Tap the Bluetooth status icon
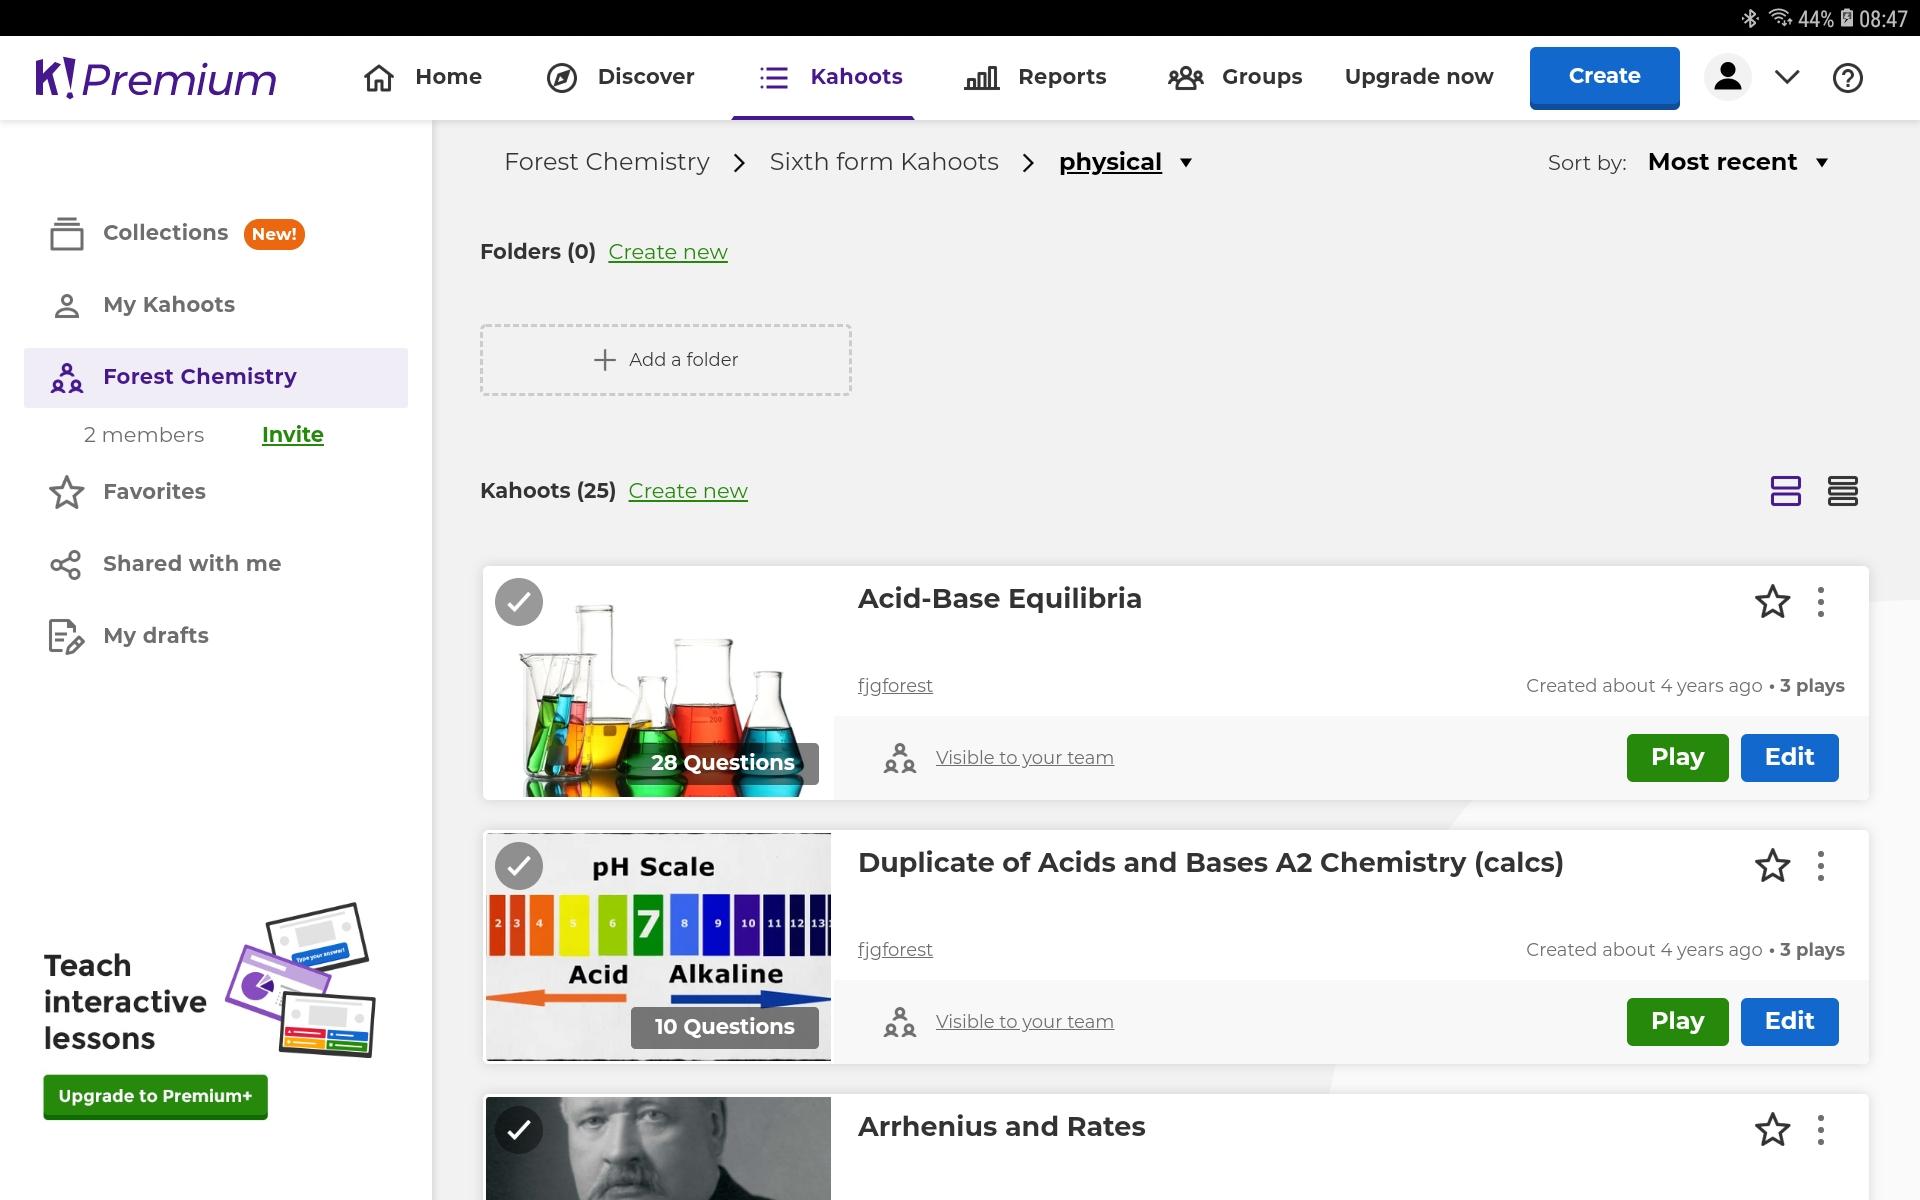Screen dimensions: 1920x1200 [x=1750, y=18]
